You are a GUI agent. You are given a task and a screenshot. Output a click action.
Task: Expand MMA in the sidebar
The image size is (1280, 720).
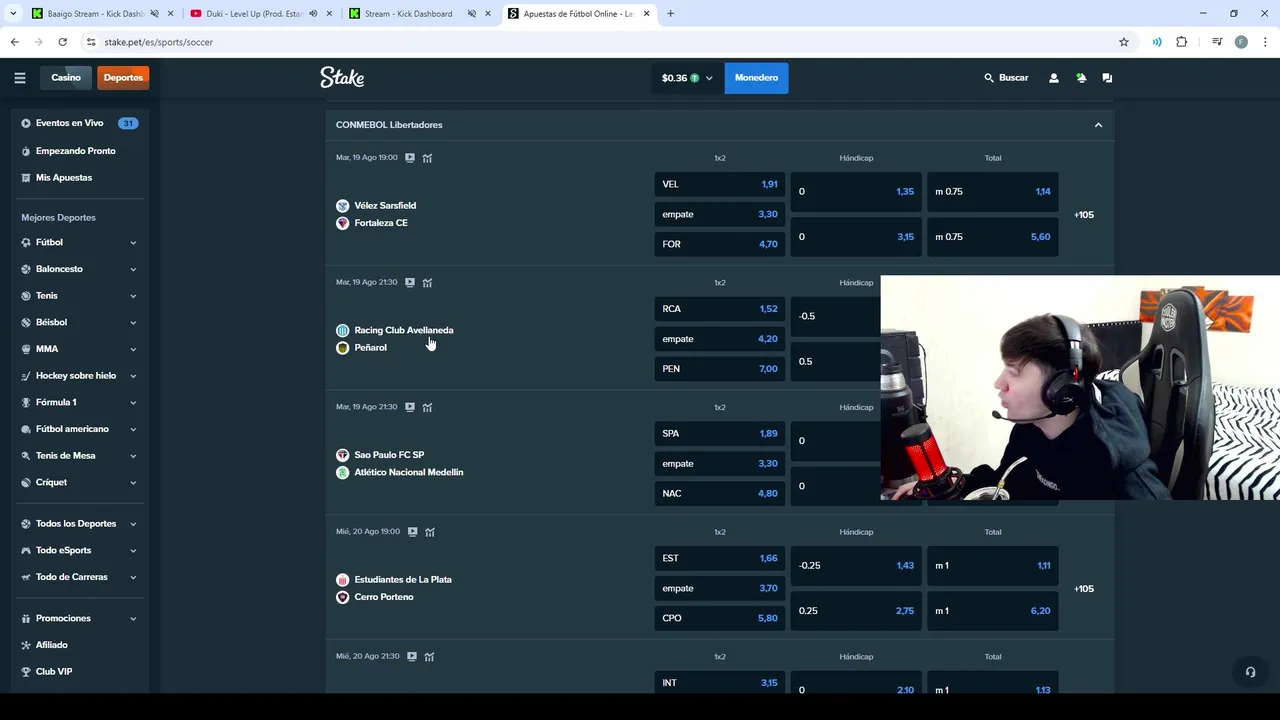point(133,349)
